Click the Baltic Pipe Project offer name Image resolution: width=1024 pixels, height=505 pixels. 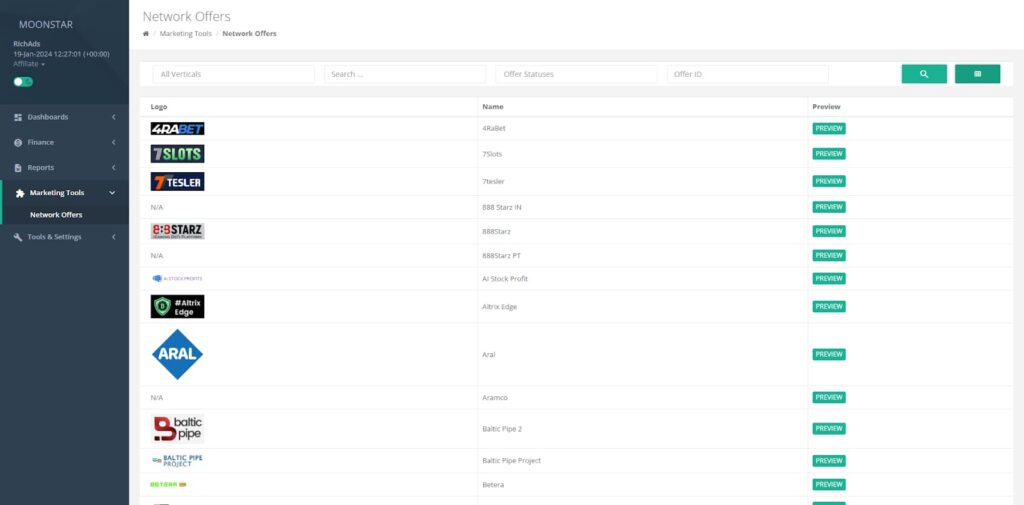coord(511,461)
